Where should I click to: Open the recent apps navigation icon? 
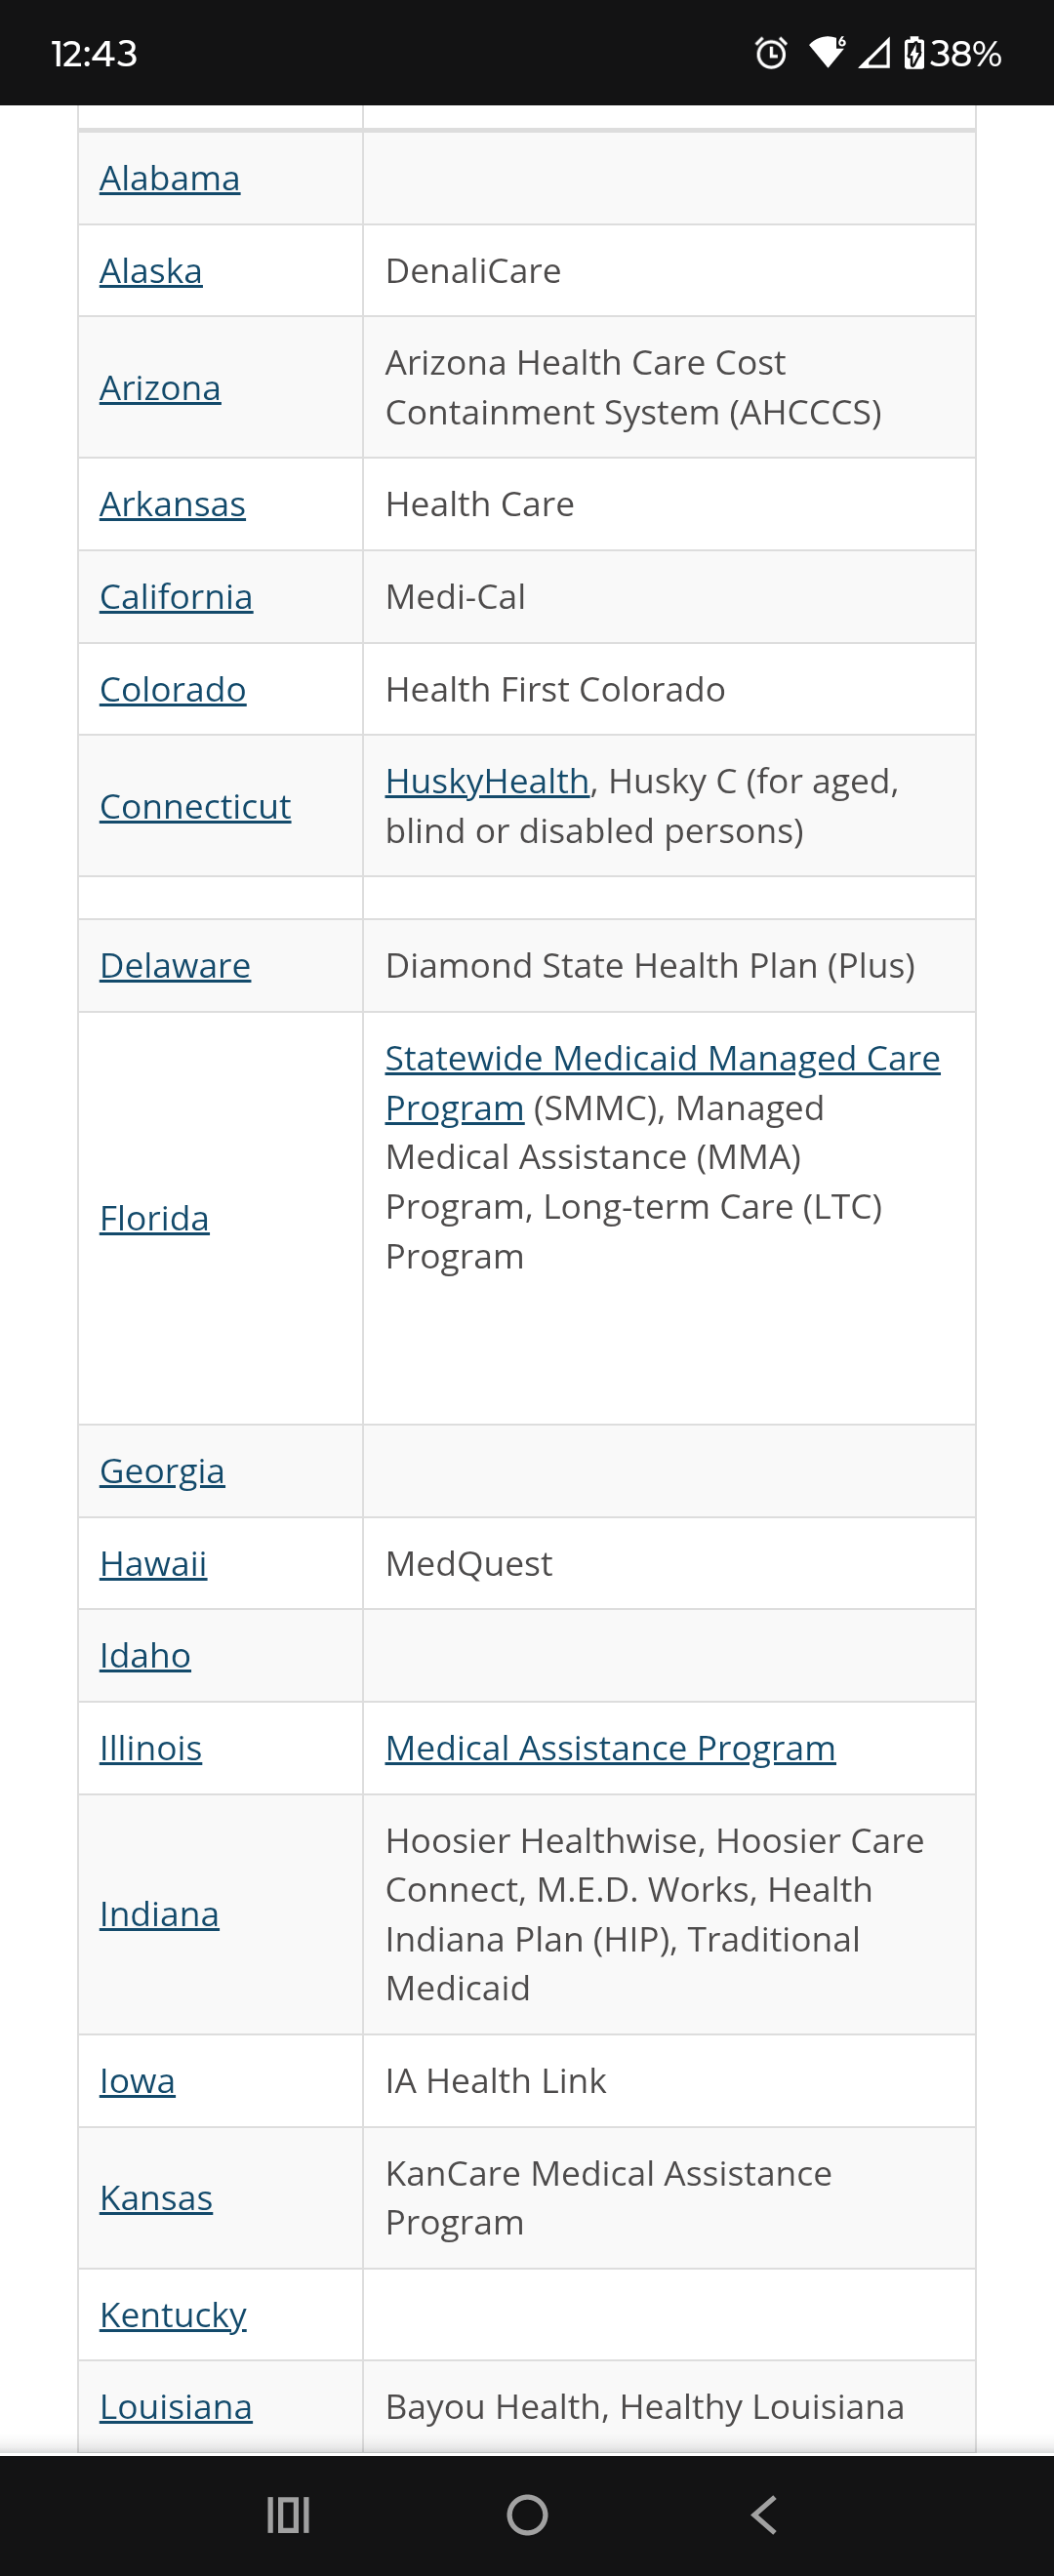288,2514
